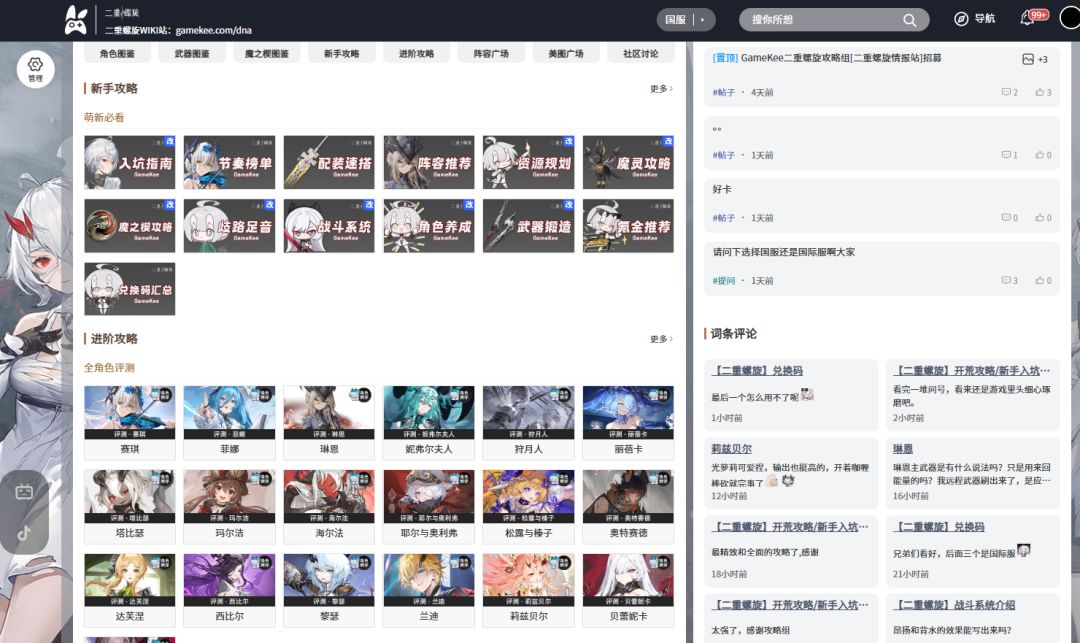Open the 社区讨论 tab
Screen dimensions: 1080x643
click(x=641, y=53)
